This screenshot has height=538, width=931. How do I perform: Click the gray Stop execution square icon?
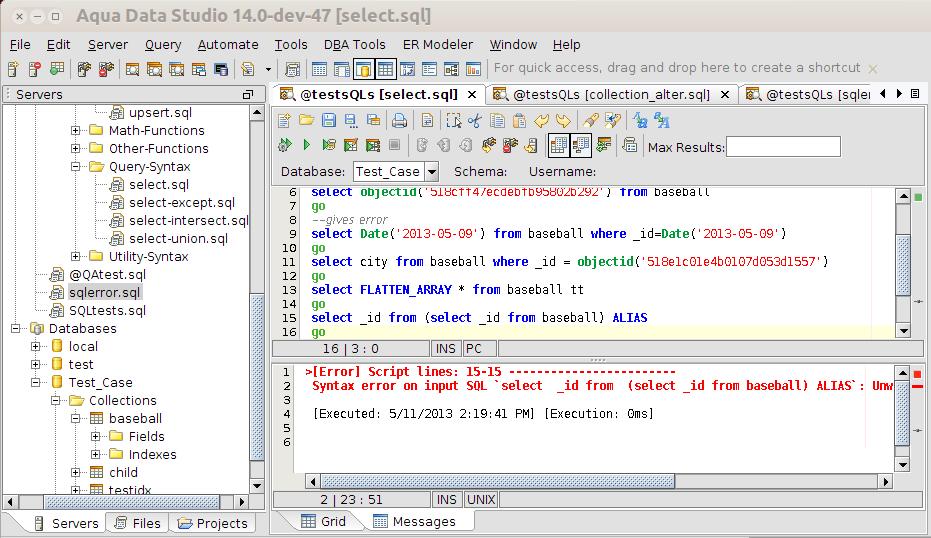coord(394,145)
